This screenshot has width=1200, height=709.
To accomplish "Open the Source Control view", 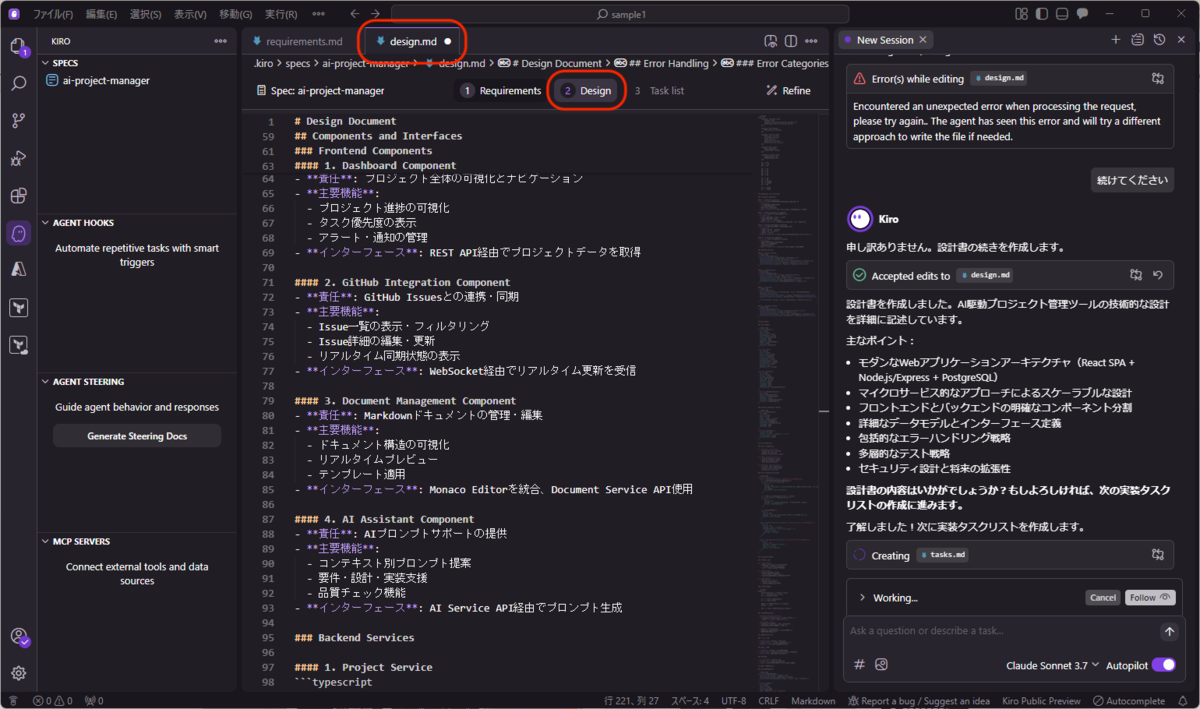I will pos(18,121).
